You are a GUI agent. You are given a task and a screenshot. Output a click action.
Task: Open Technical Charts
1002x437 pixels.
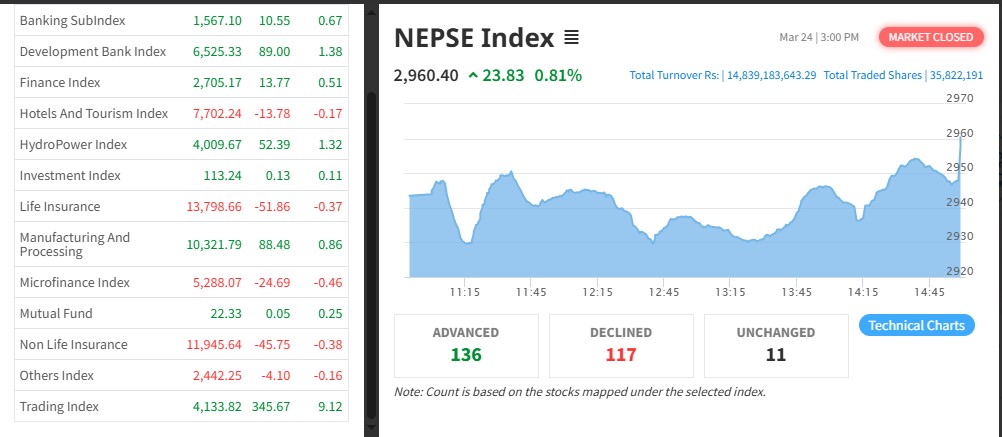pyautogui.click(x=916, y=325)
